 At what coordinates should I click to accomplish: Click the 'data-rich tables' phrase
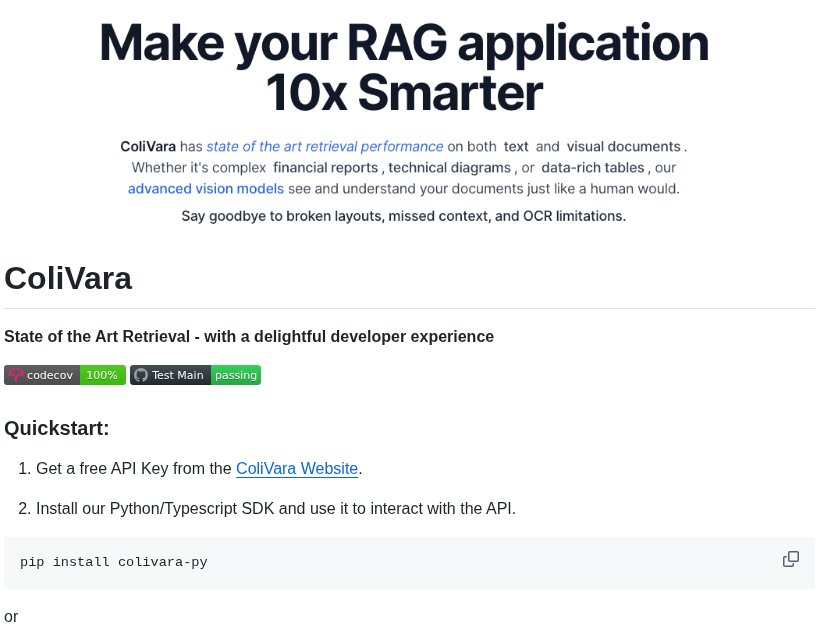pyautogui.click(x=593, y=167)
